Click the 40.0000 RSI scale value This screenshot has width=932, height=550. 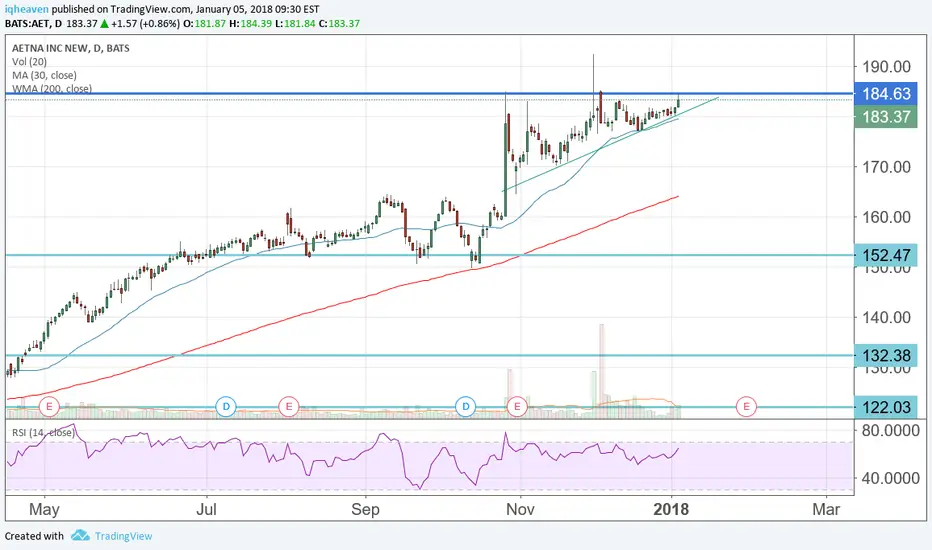point(890,478)
